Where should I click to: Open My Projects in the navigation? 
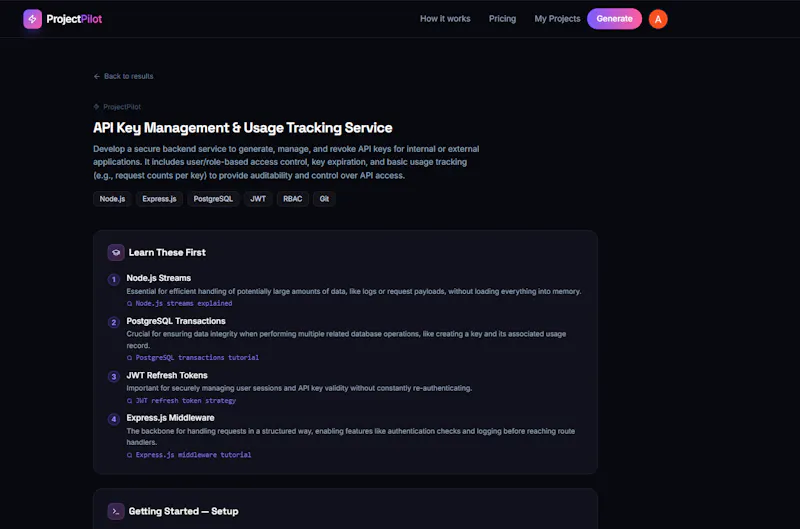(557, 19)
